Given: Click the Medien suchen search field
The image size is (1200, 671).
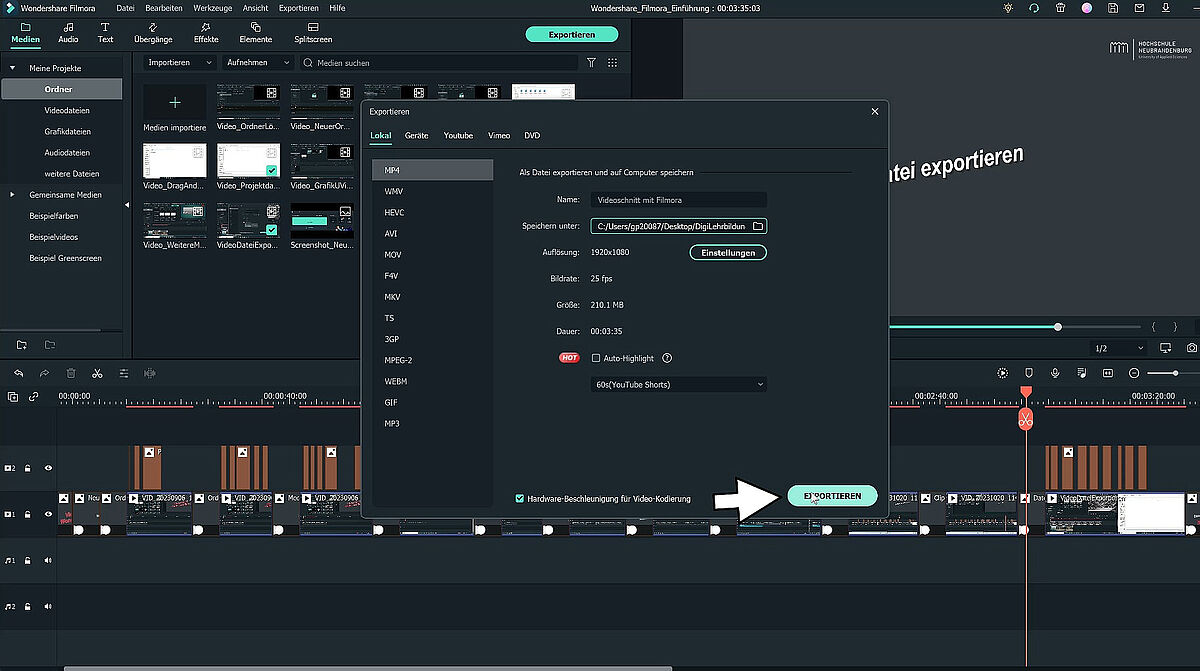Looking at the screenshot, I should [439, 62].
